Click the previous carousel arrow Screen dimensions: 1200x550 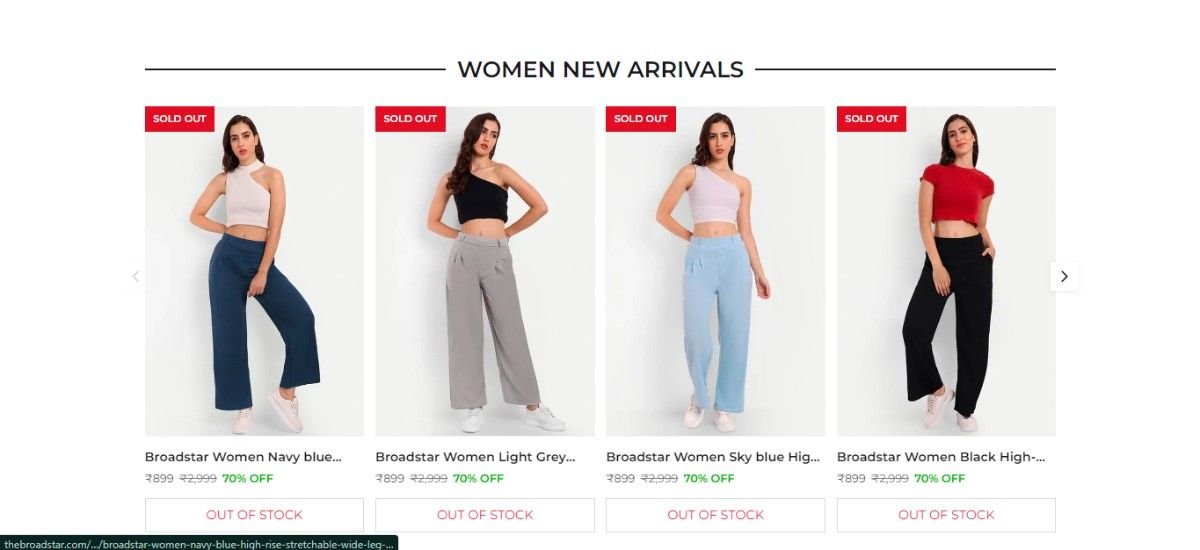pyautogui.click(x=136, y=276)
